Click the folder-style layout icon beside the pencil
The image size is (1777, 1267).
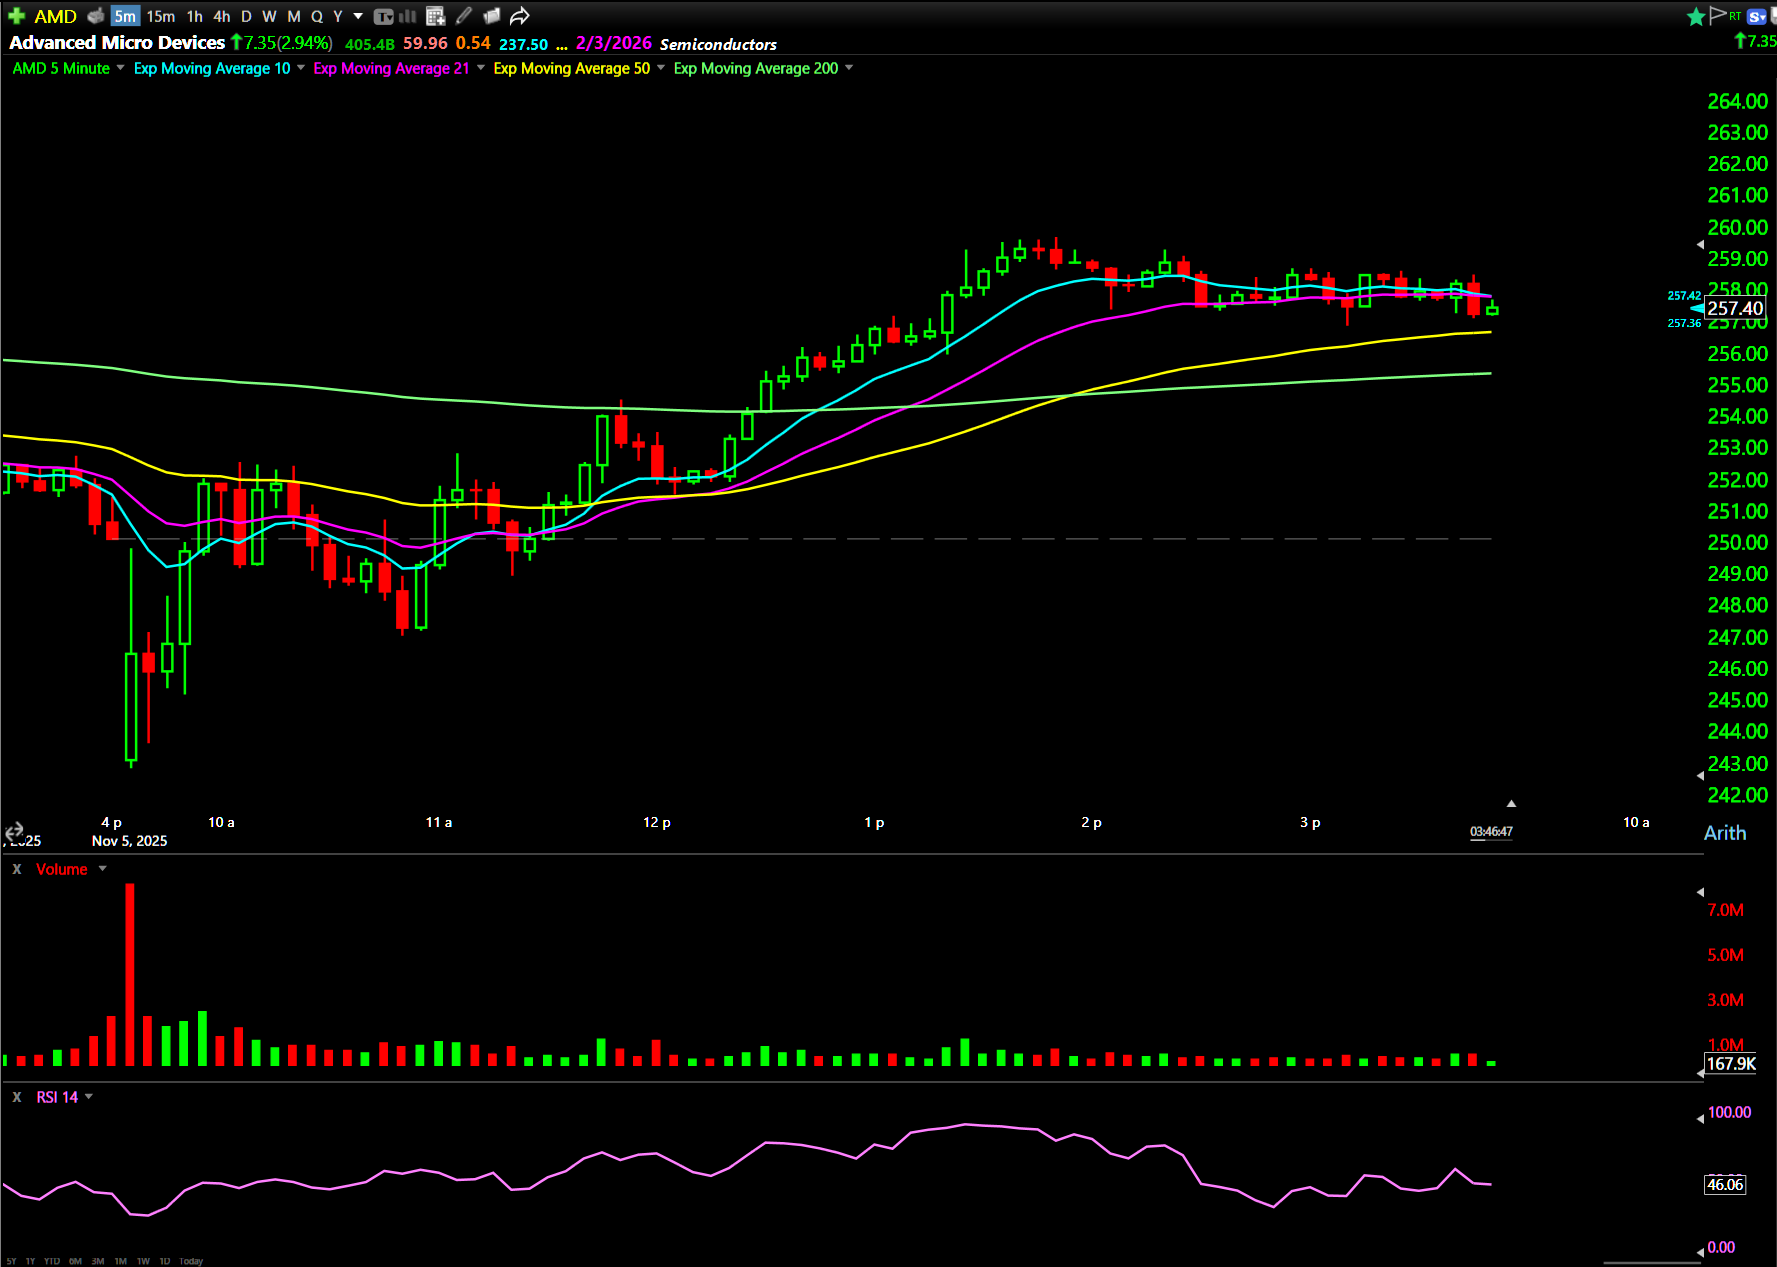coord(491,16)
